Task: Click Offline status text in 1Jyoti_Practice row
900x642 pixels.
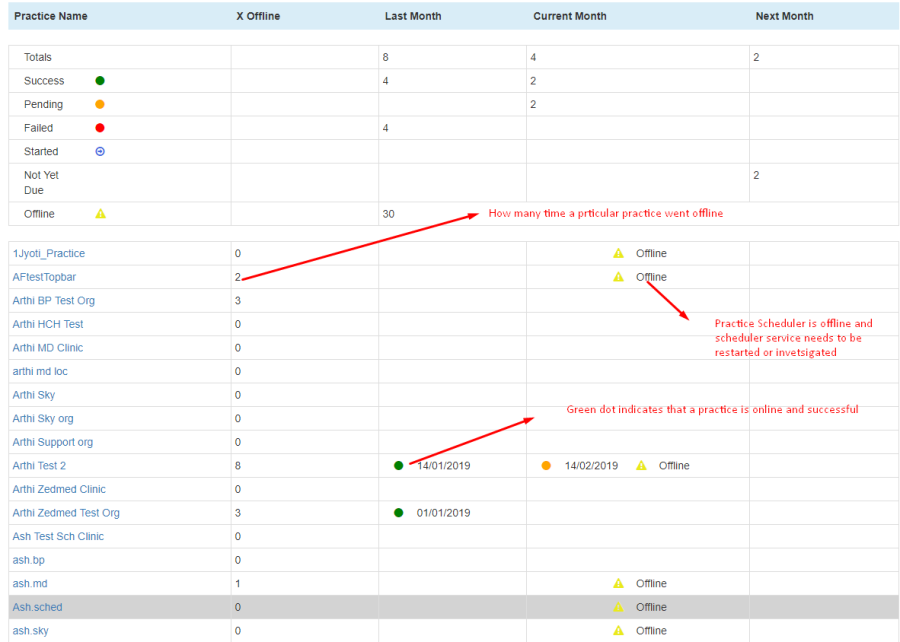Action: 651,254
